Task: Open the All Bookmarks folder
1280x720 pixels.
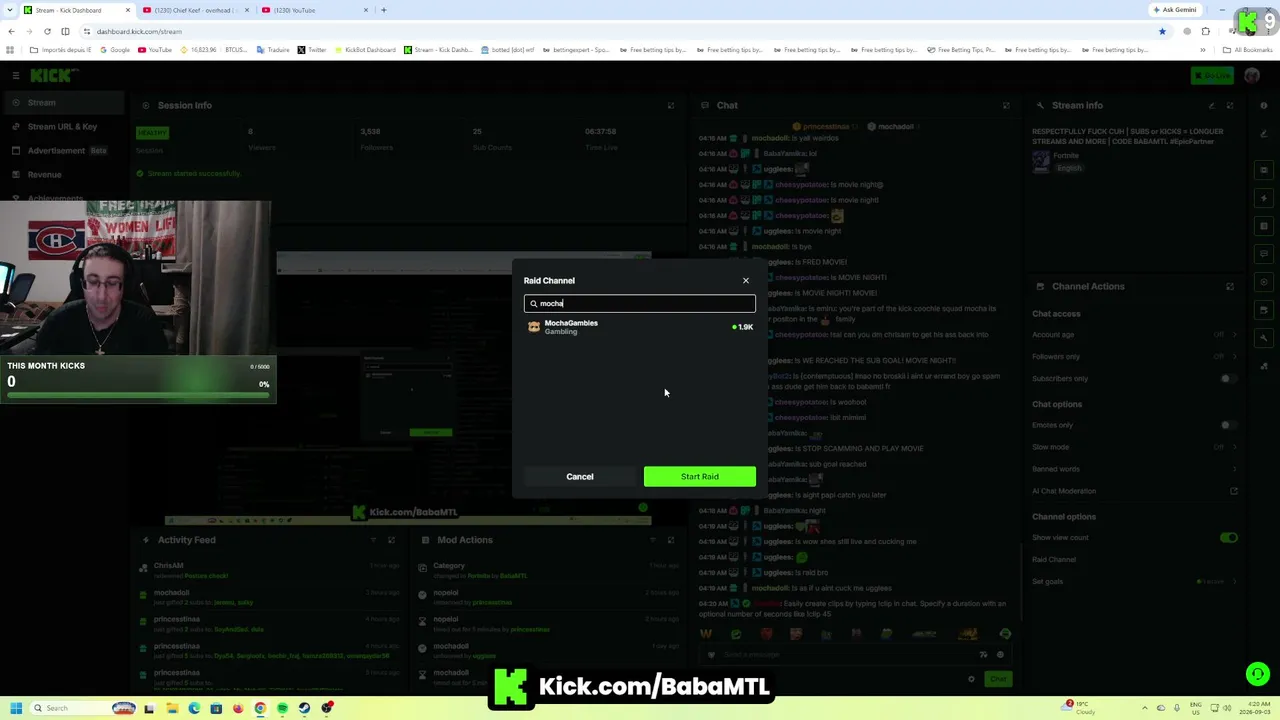Action: tap(1248, 50)
